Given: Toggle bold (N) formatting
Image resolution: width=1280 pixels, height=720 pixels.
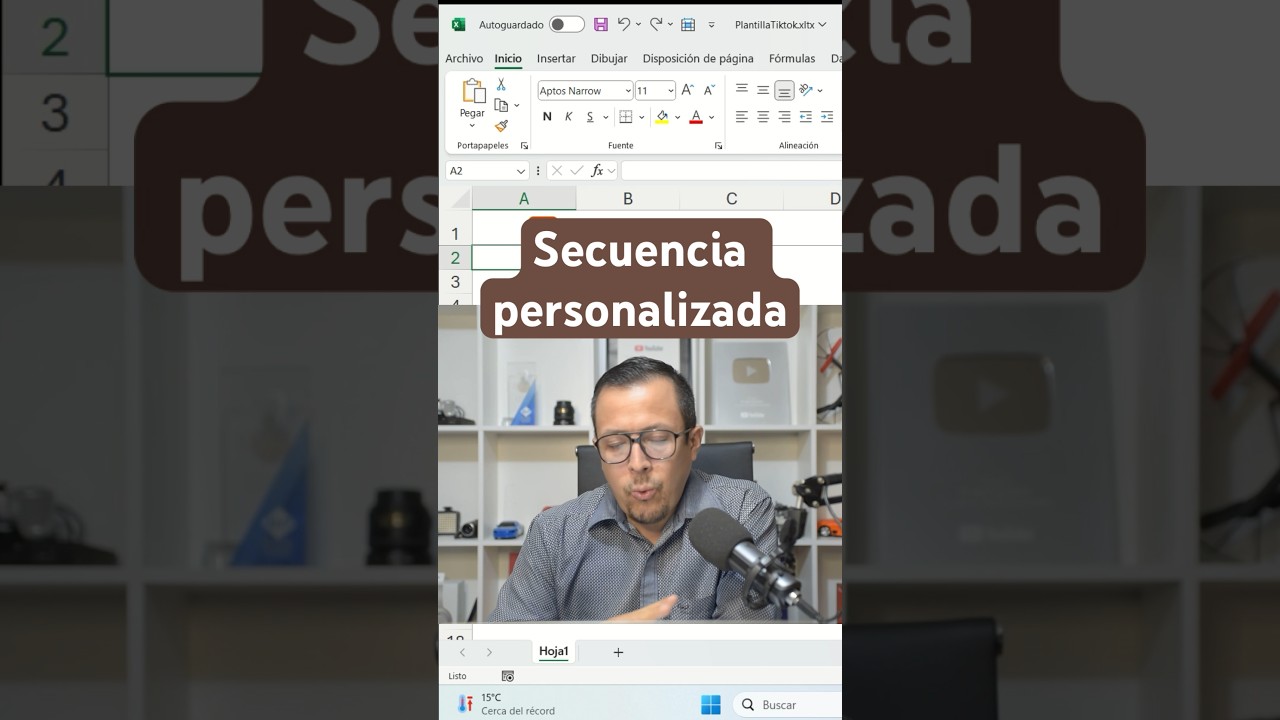Looking at the screenshot, I should (x=547, y=117).
